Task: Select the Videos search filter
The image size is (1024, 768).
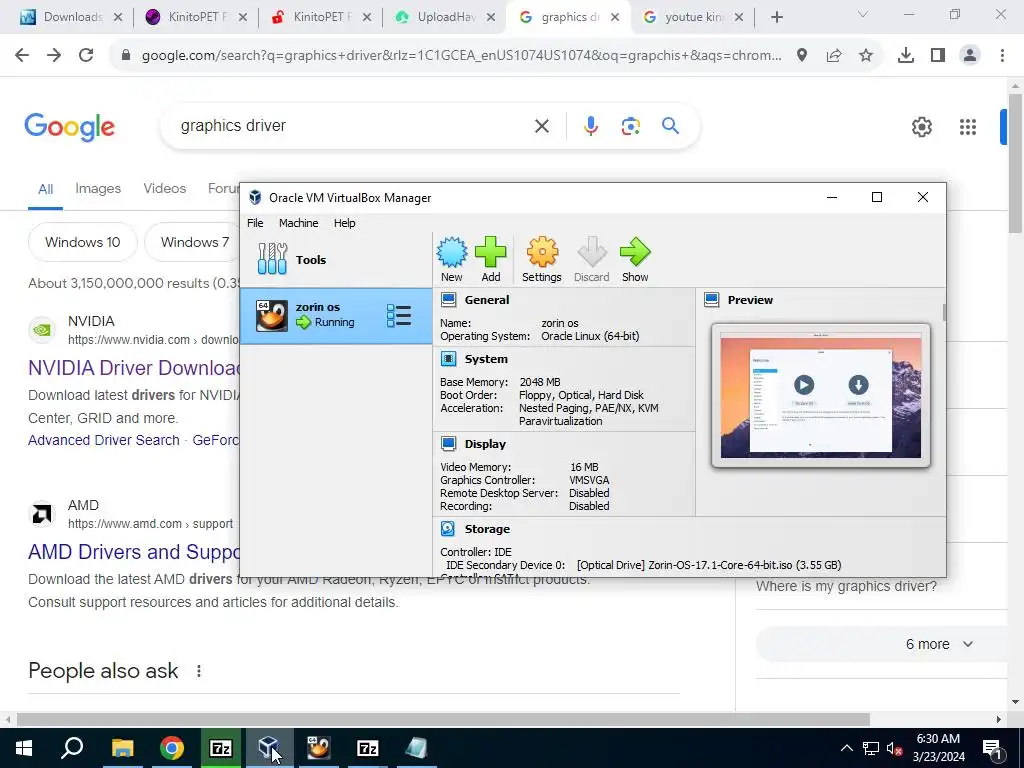Action: click(165, 188)
